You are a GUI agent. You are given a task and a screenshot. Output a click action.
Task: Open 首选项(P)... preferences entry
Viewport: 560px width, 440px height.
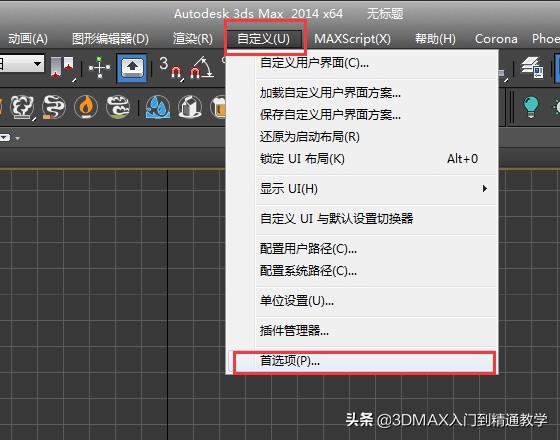[x=362, y=361]
